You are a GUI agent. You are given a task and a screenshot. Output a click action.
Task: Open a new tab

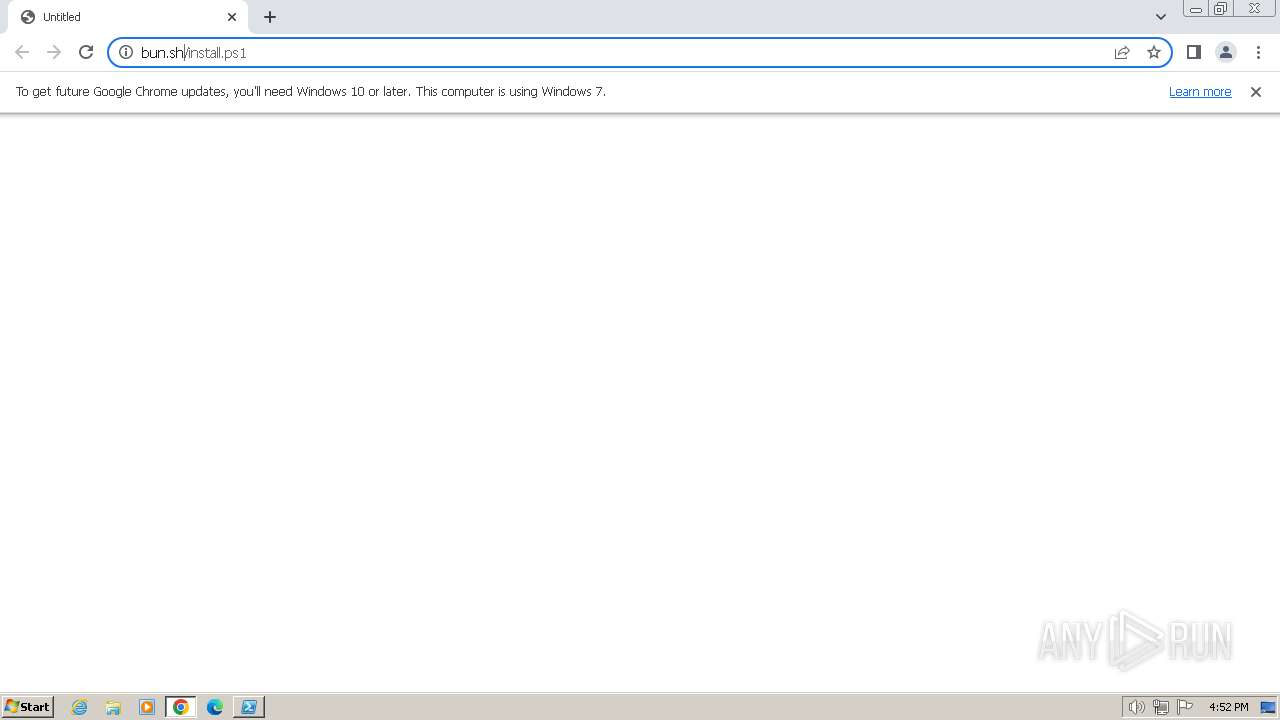click(270, 17)
